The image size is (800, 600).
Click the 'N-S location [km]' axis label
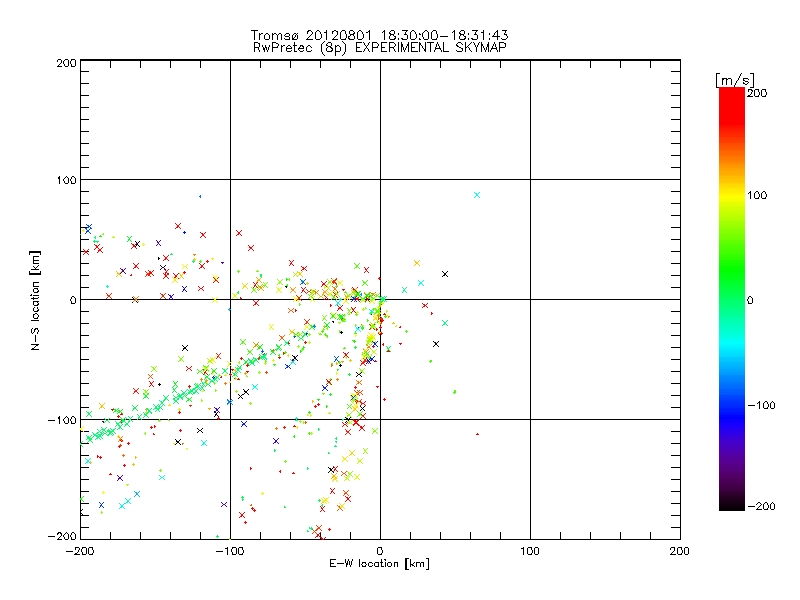pos(35,301)
